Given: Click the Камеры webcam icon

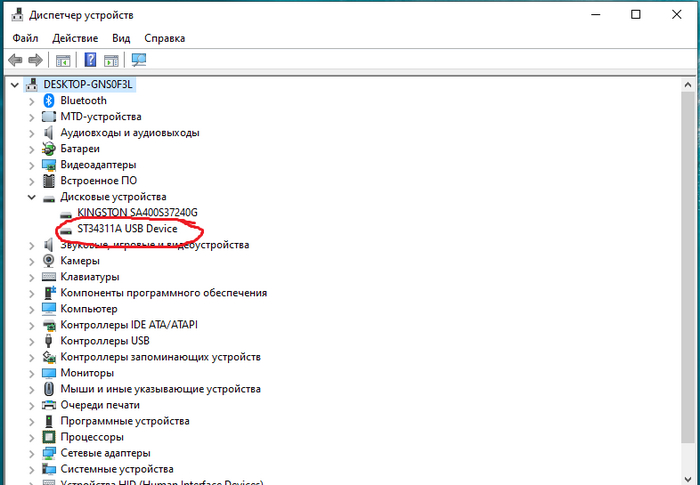Looking at the screenshot, I should click(x=49, y=261).
